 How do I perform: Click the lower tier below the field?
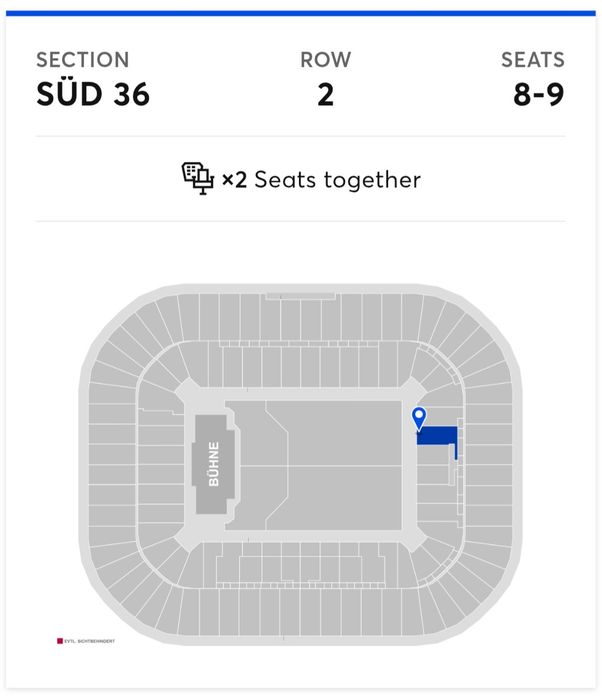pos(301,567)
